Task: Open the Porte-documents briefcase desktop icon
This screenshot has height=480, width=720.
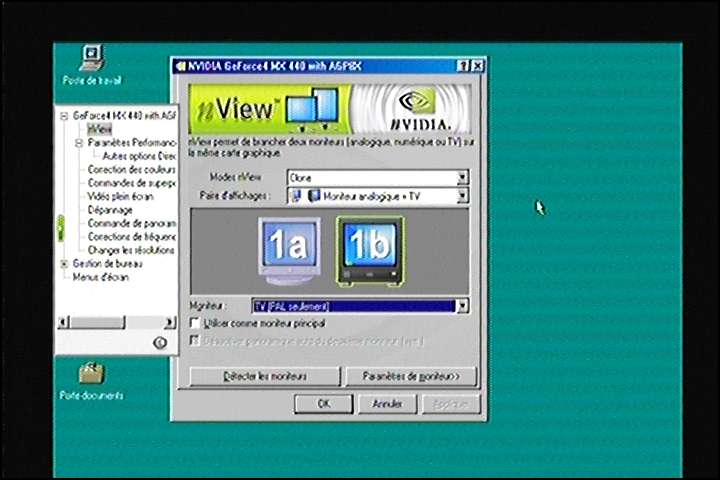Action: click(91, 380)
